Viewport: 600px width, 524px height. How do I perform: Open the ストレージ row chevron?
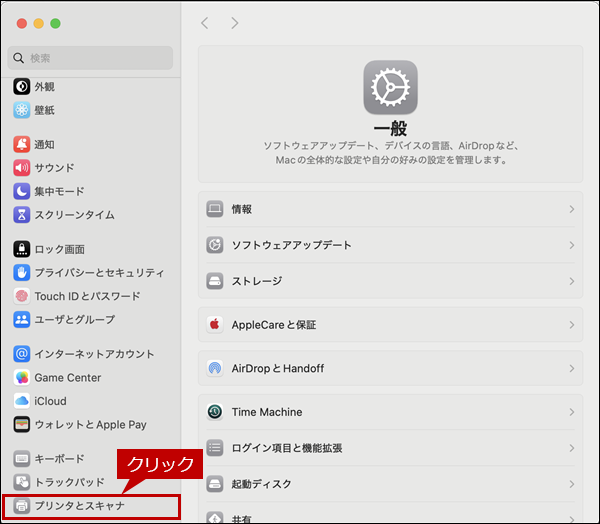571,281
